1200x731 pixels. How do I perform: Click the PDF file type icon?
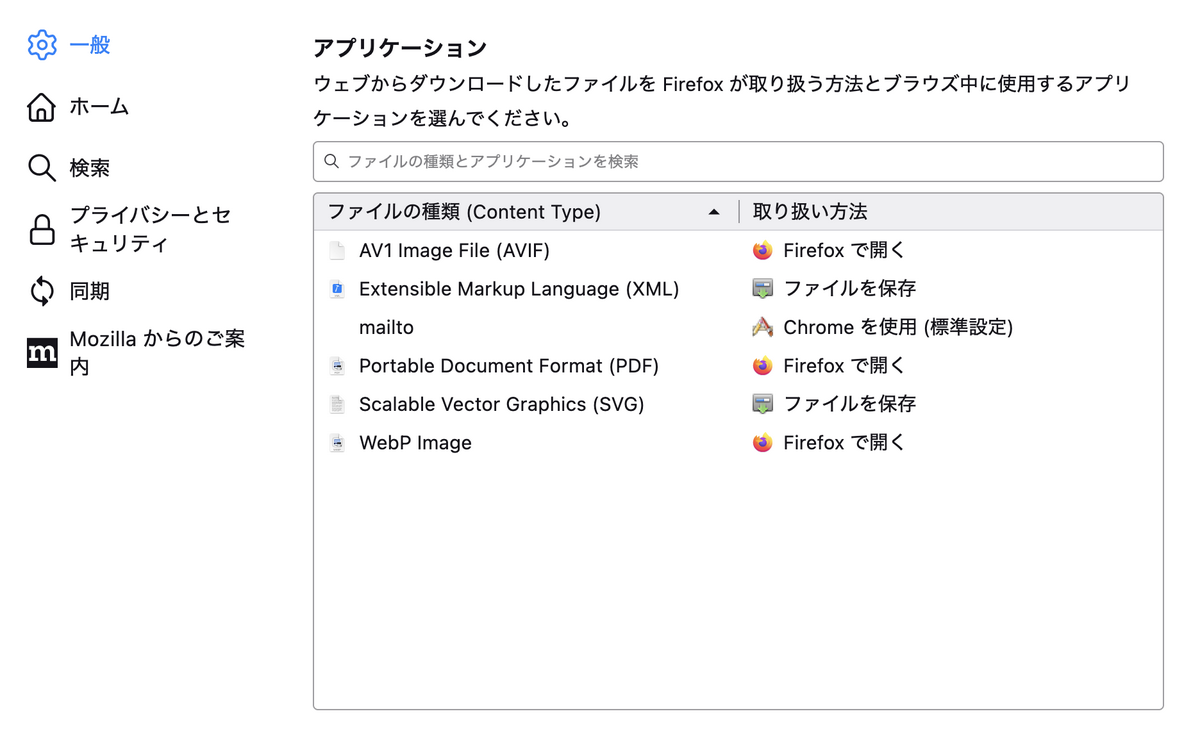coord(337,366)
